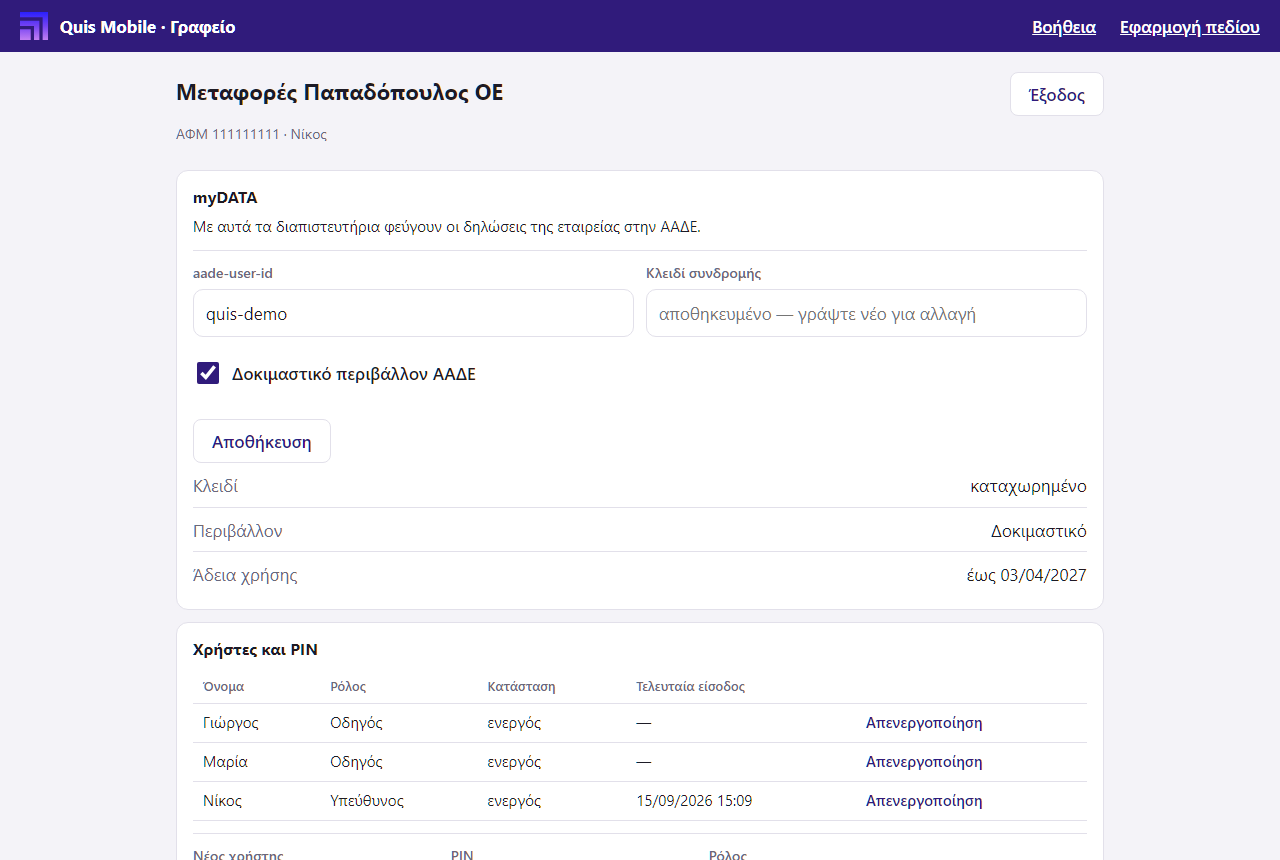Click the Quis Mobile · Γραφείο title
The width and height of the screenshot is (1280, 860).
148,27
